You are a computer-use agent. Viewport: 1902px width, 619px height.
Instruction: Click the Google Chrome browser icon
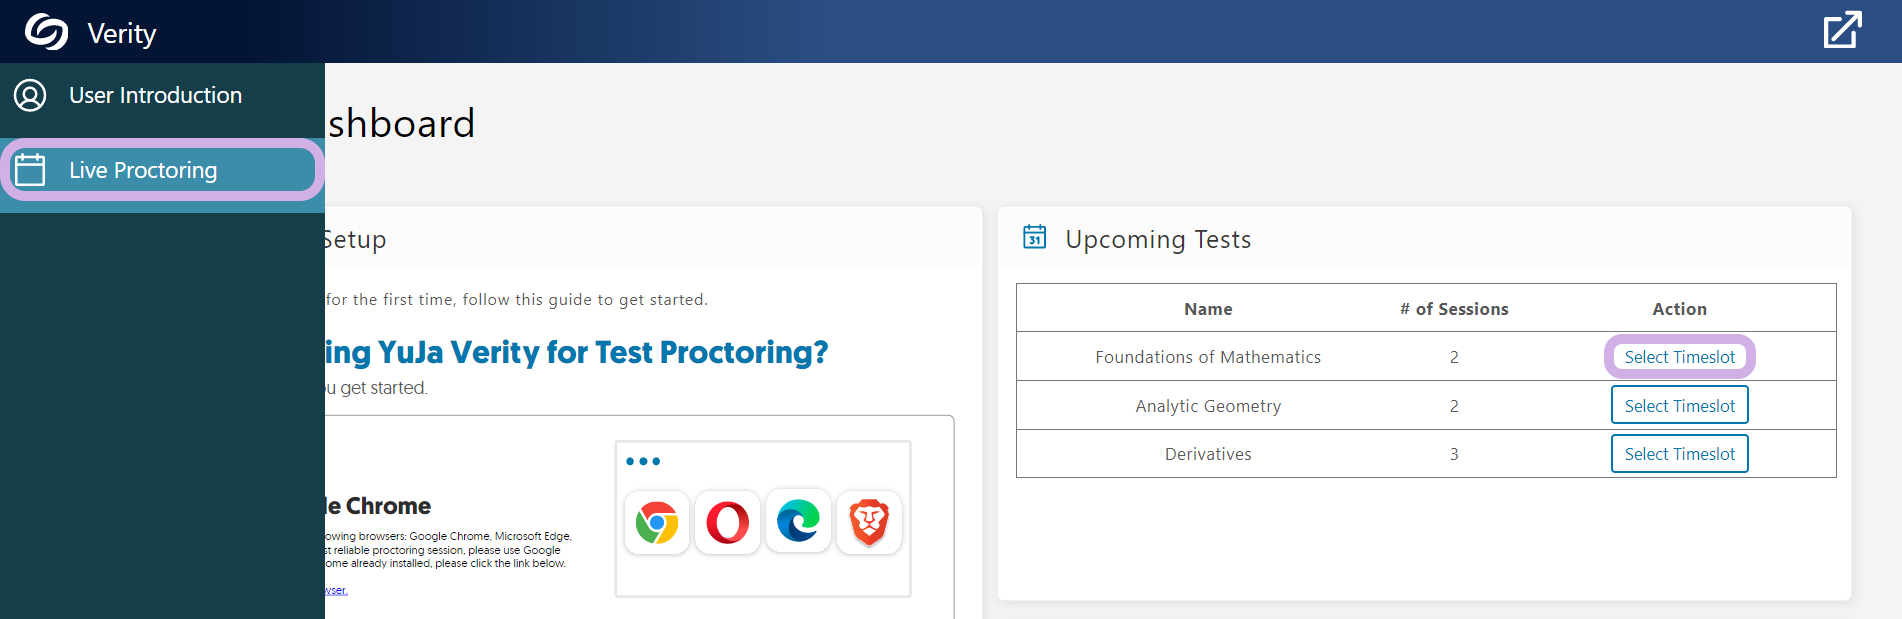pos(657,522)
